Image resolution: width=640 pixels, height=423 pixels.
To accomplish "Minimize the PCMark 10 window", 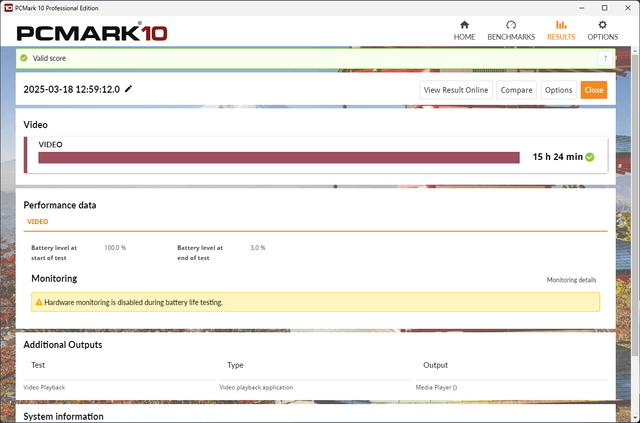I will click(582, 8).
